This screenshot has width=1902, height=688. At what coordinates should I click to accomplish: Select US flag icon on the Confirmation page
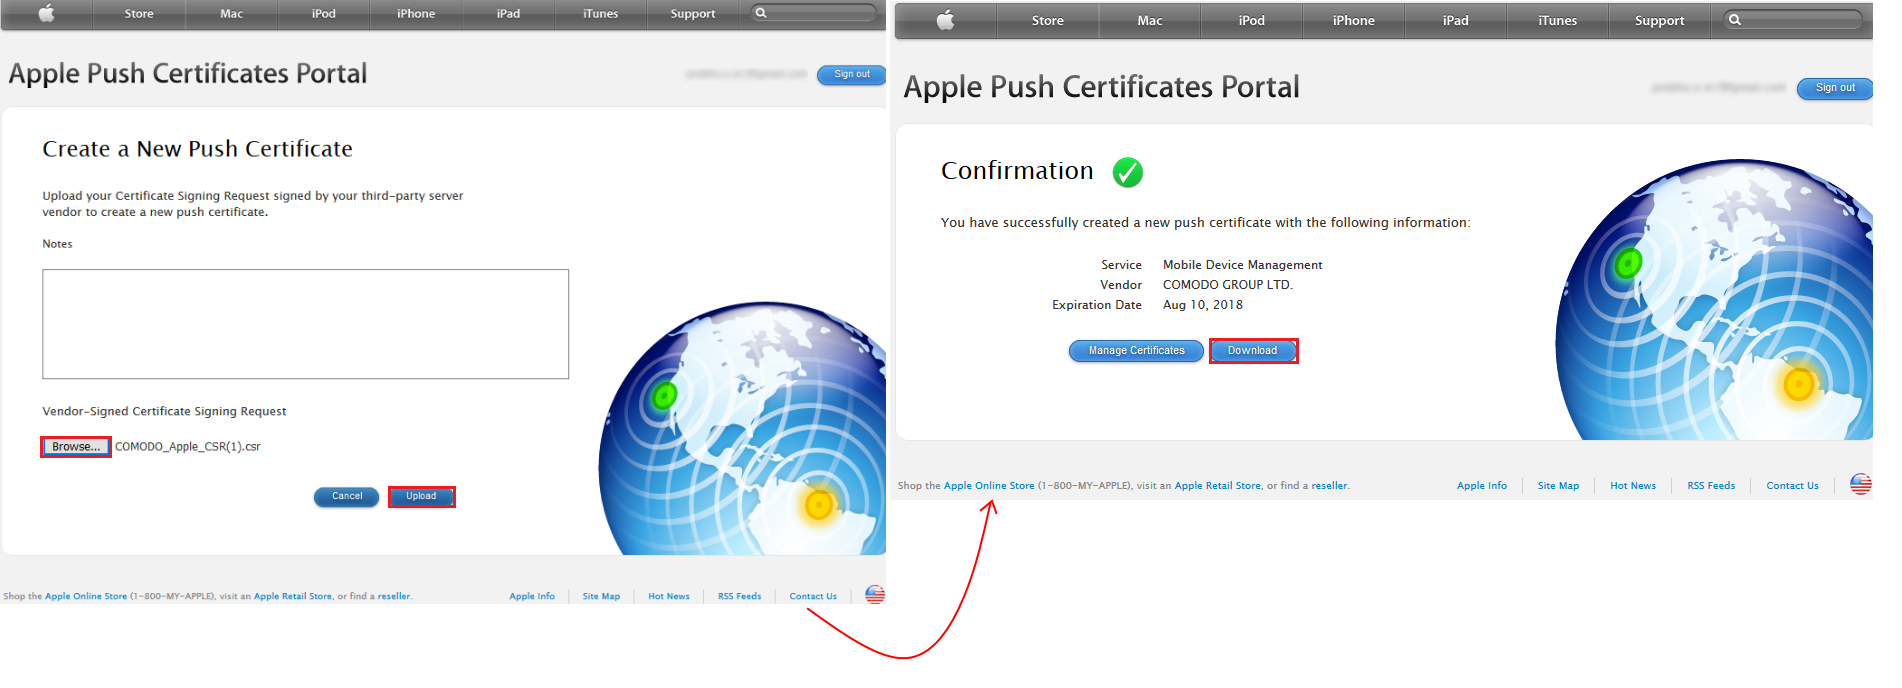(1861, 485)
